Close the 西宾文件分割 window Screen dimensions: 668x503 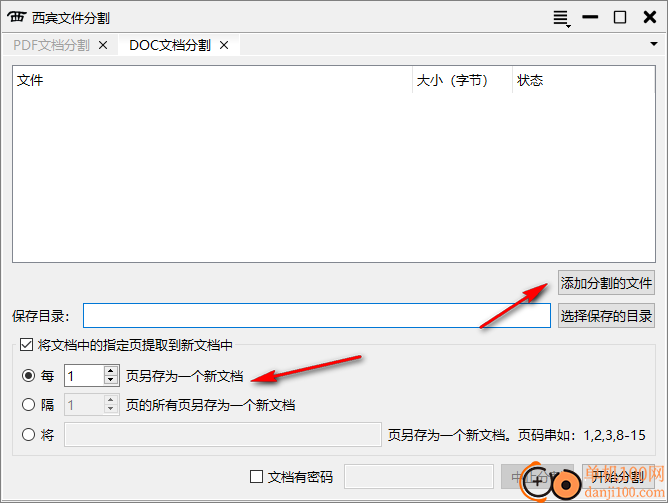pos(650,17)
